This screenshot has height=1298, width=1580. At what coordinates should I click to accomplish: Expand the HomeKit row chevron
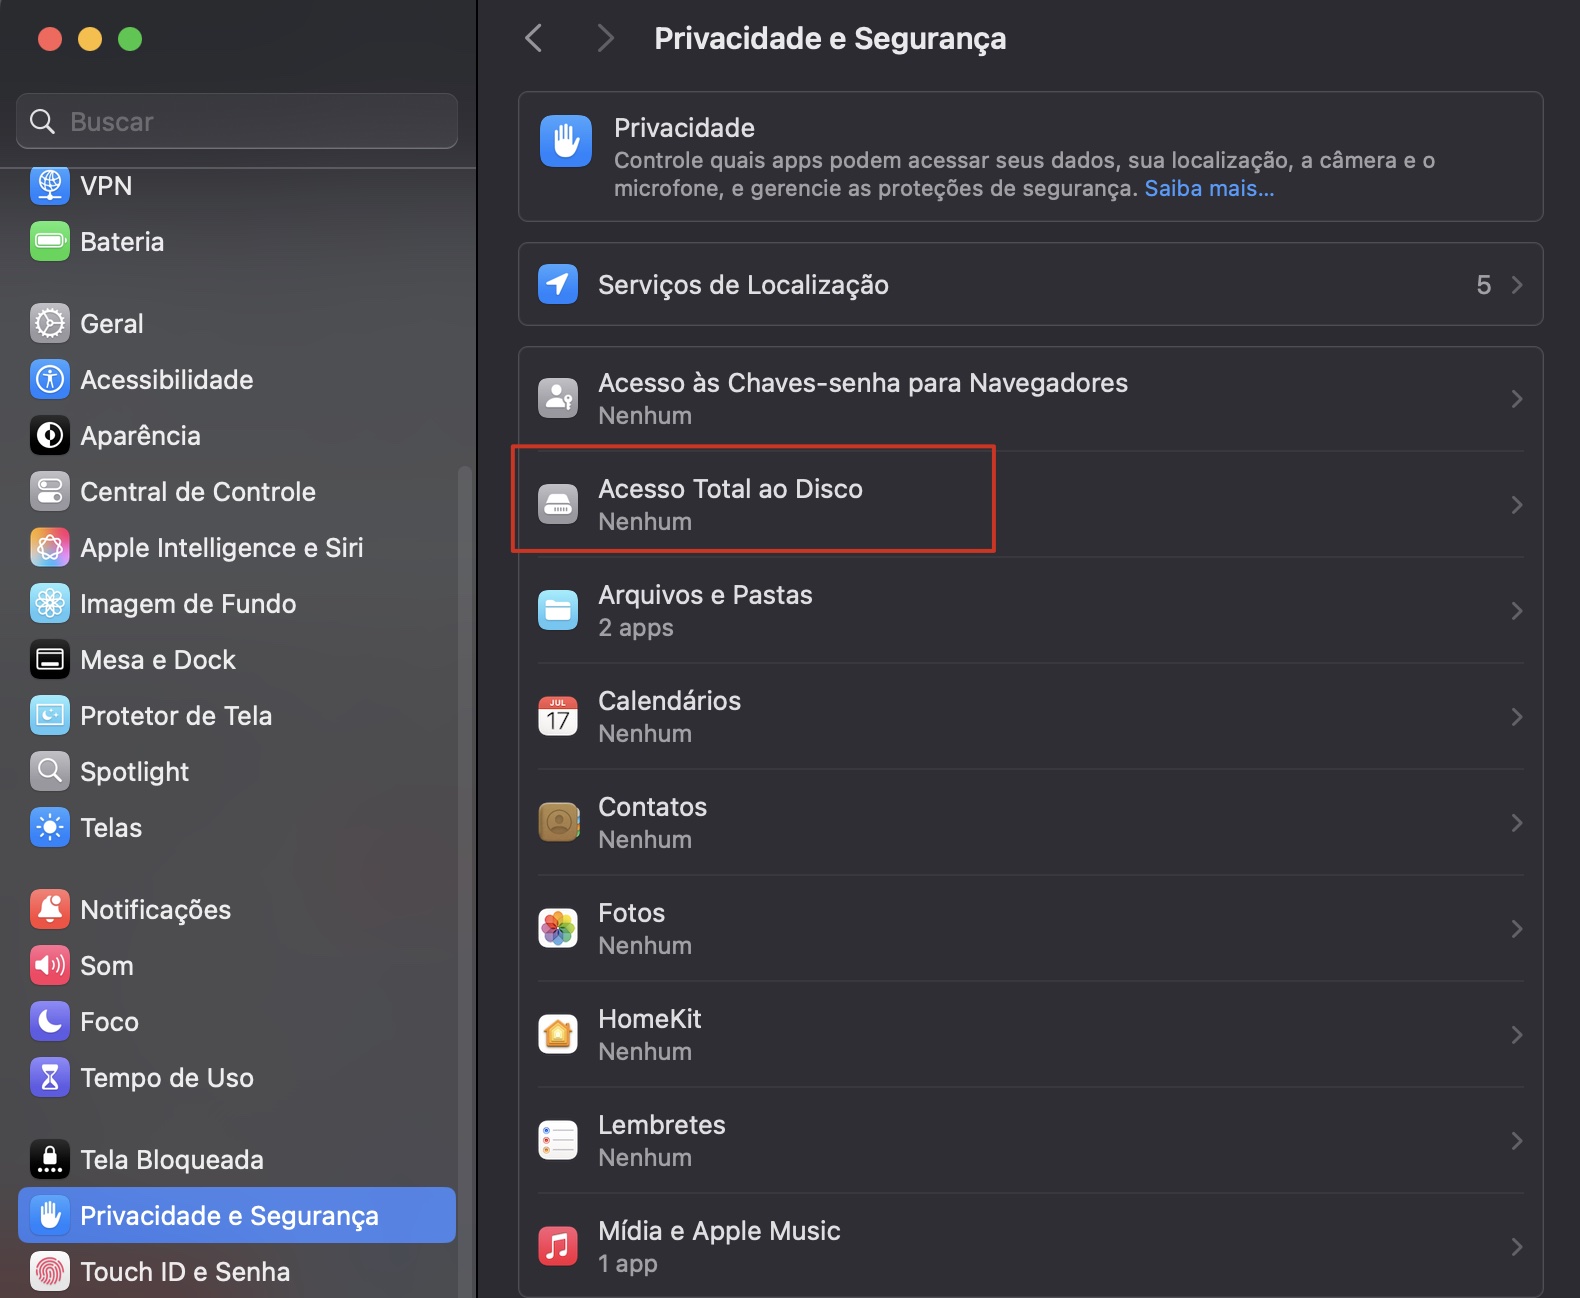point(1517,1035)
